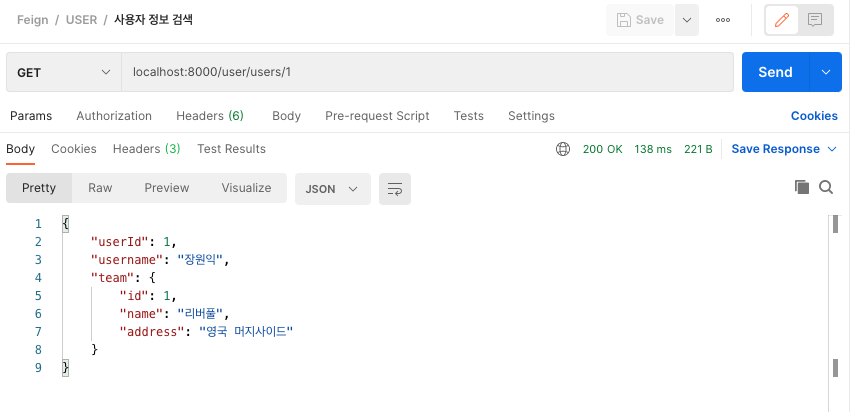This screenshot has height=412, width=852.
Task: Open the request Params tab
Action: tap(31, 116)
